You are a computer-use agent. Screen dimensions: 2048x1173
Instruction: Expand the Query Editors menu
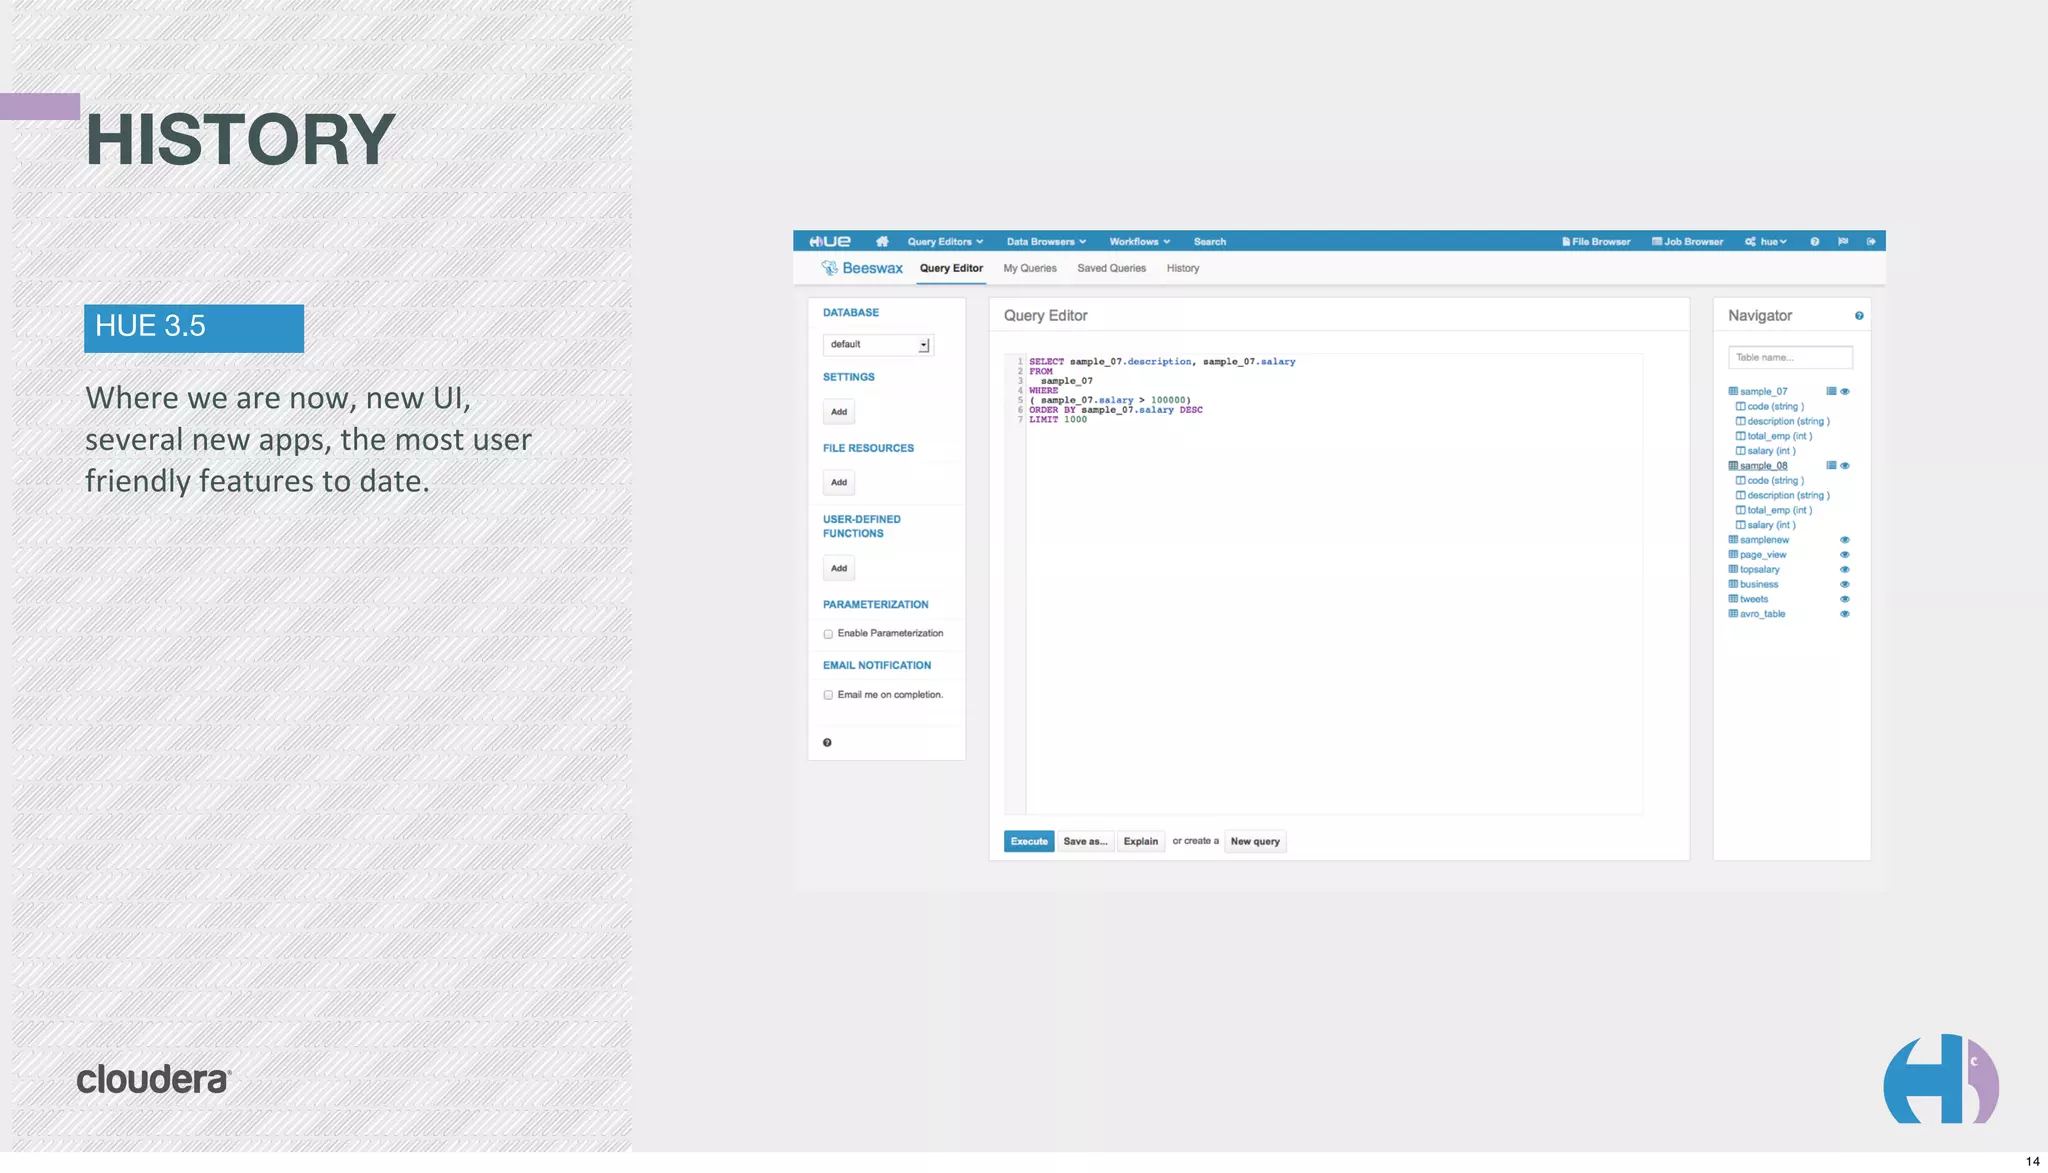click(944, 242)
